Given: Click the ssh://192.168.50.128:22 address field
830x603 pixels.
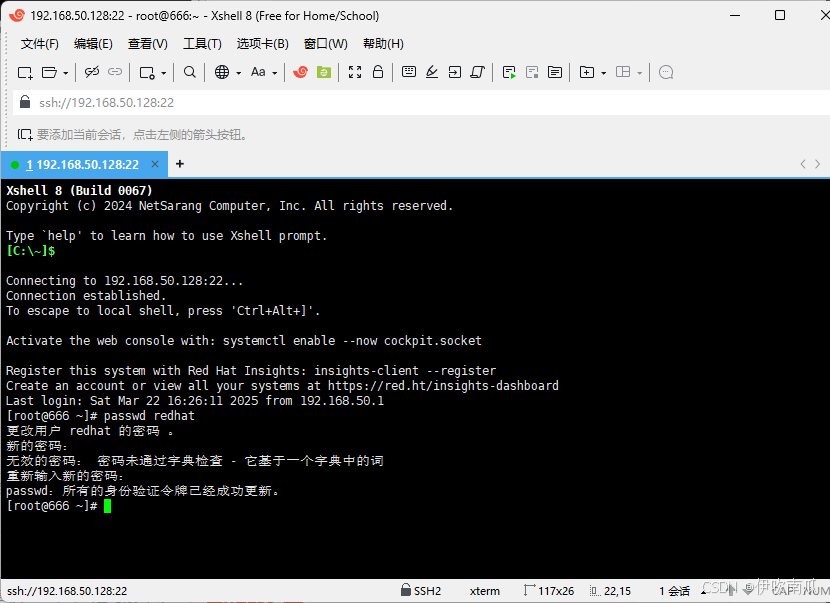Looking at the screenshot, I should pos(423,103).
